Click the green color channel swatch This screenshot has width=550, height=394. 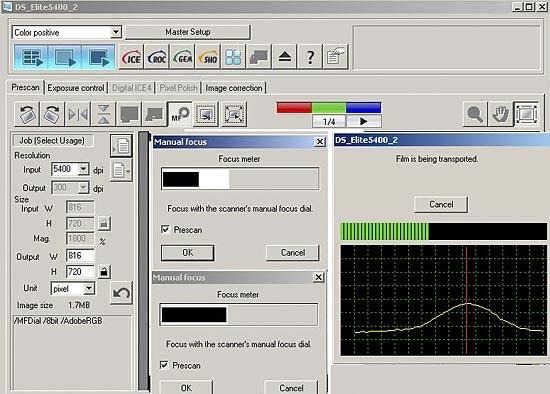[x=329, y=107]
